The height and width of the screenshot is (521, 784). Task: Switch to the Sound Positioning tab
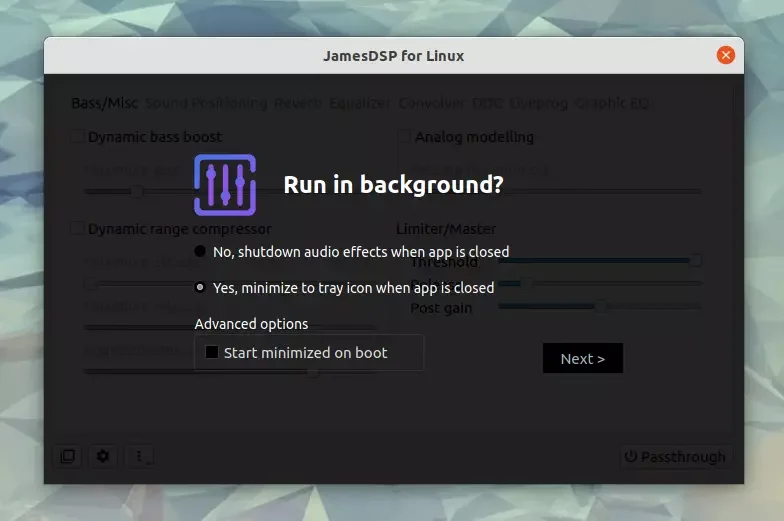click(206, 103)
